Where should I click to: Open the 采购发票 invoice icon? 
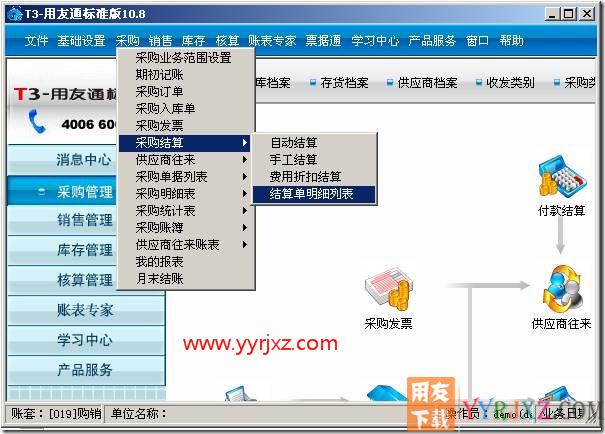388,289
